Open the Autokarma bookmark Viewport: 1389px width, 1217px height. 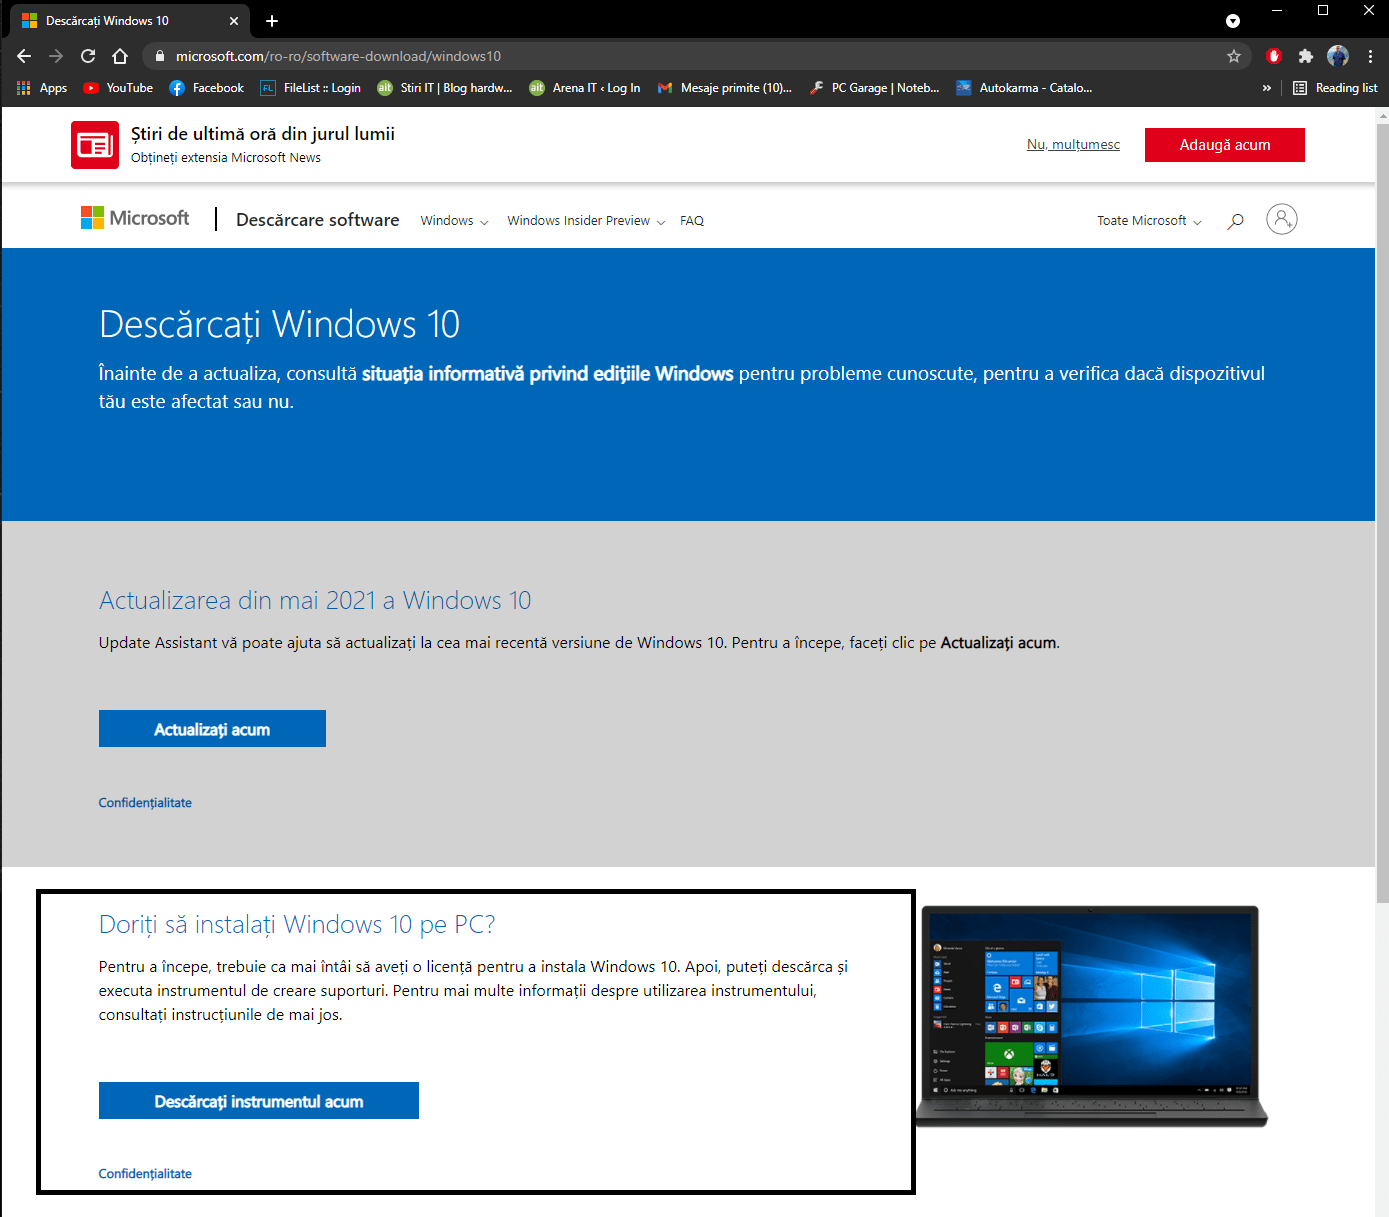tap(1024, 88)
